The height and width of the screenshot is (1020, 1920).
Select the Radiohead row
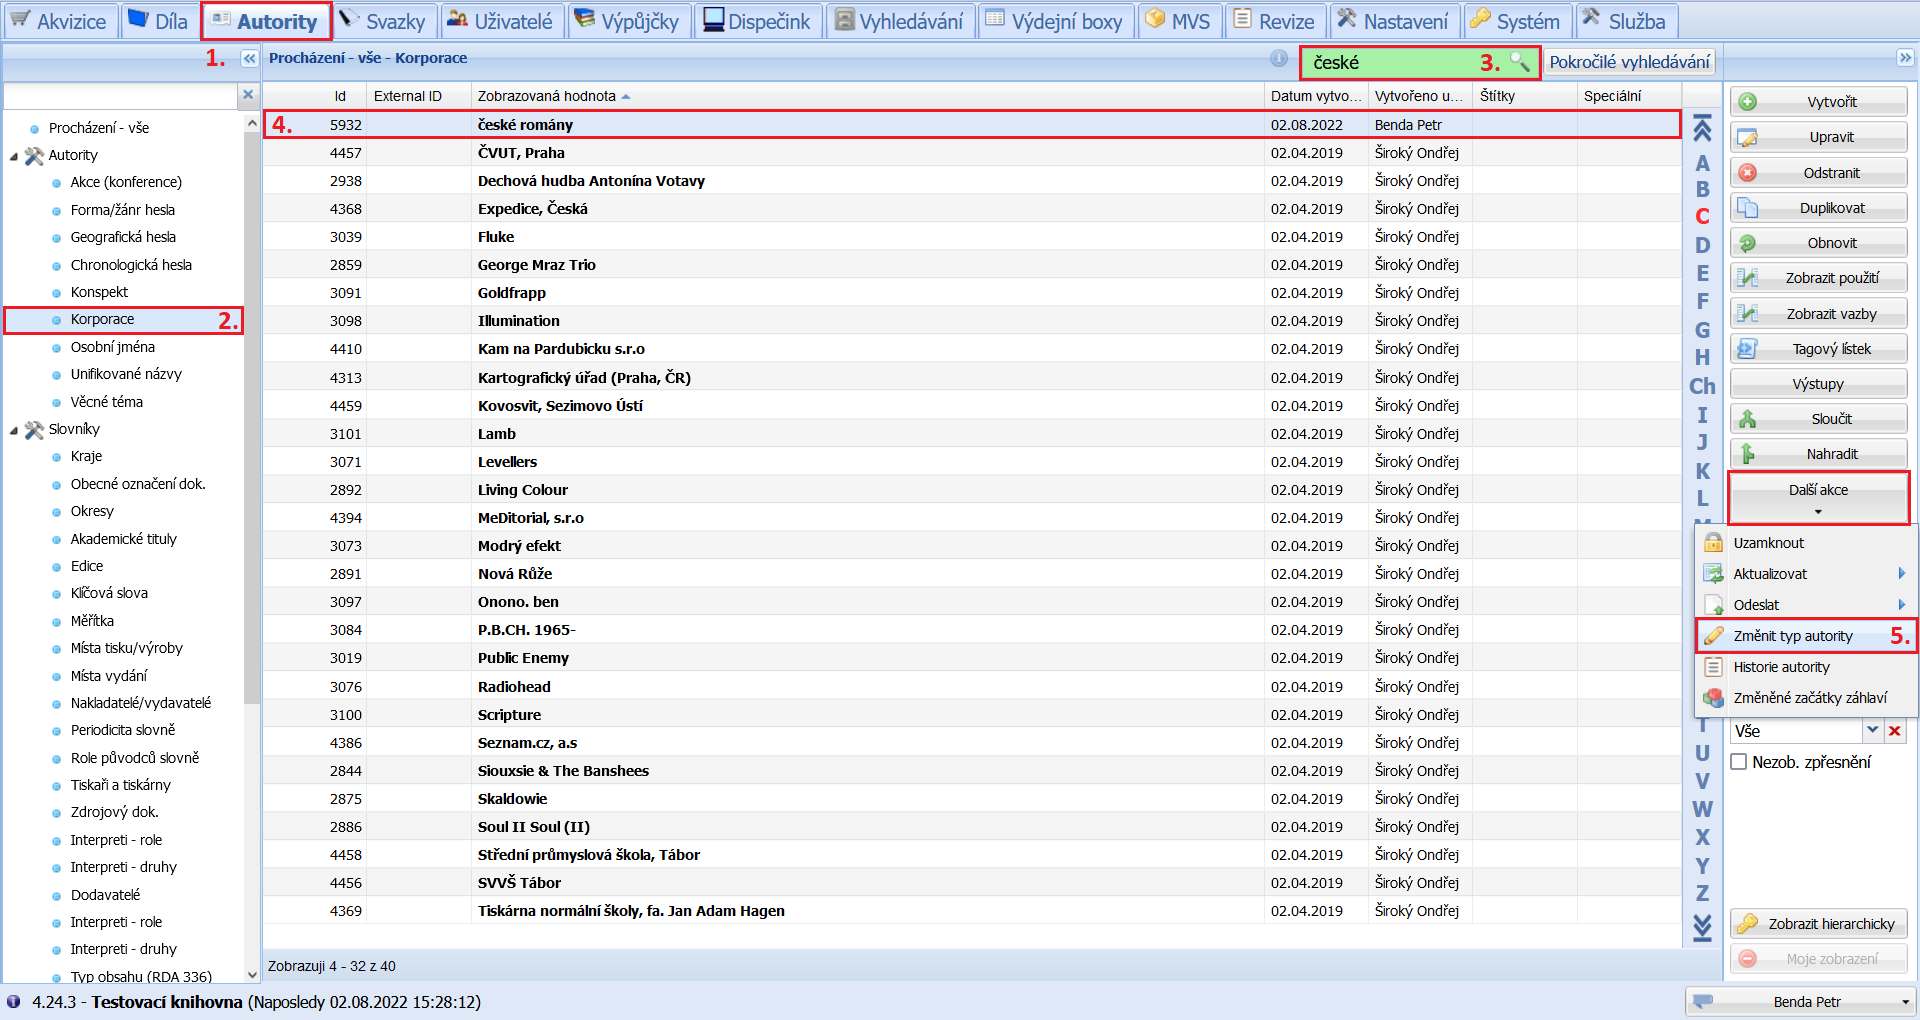[x=971, y=687]
